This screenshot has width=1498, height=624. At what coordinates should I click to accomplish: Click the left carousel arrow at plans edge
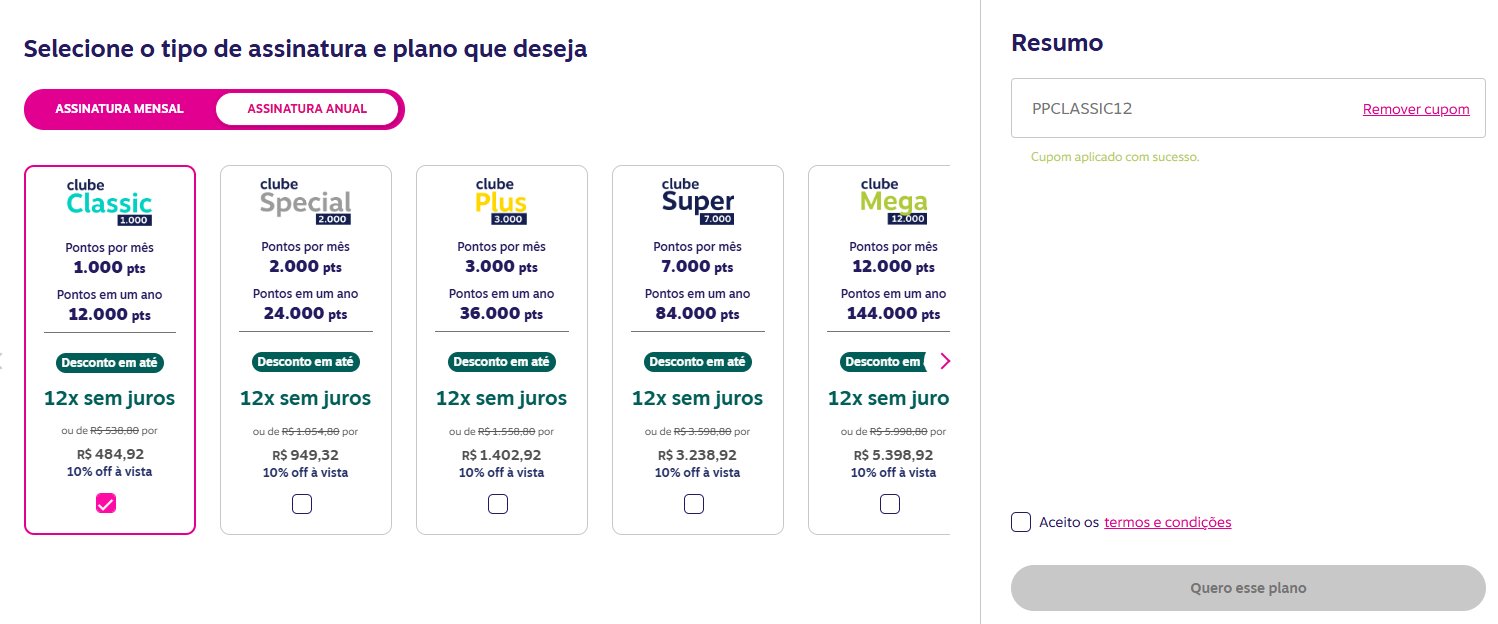[2, 361]
